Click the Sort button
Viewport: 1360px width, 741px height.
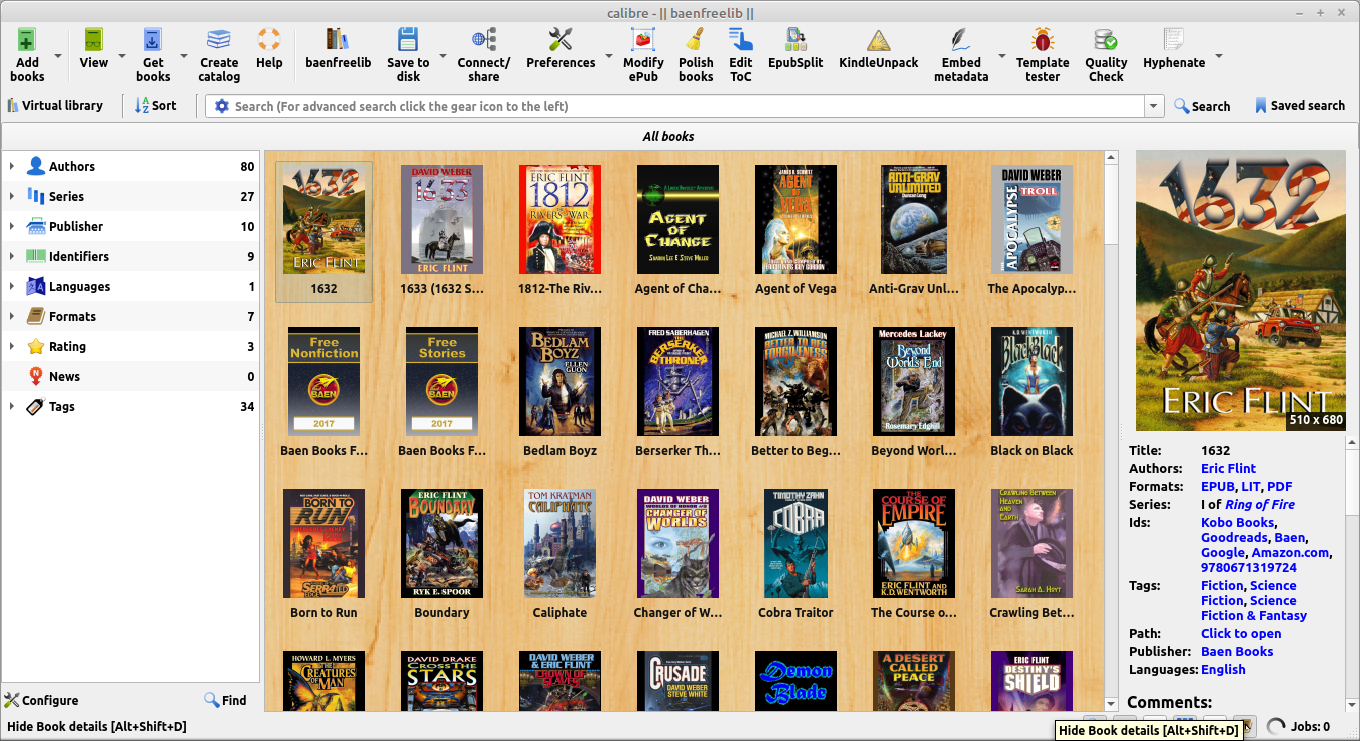click(x=156, y=105)
